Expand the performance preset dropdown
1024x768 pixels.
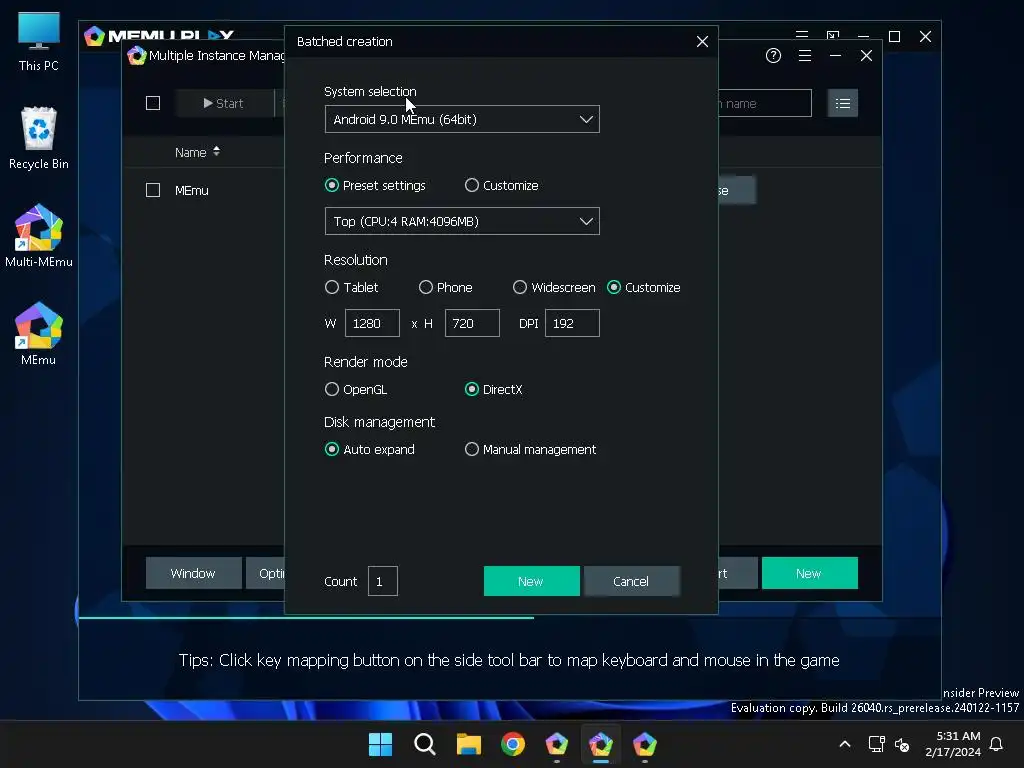pyautogui.click(x=462, y=221)
